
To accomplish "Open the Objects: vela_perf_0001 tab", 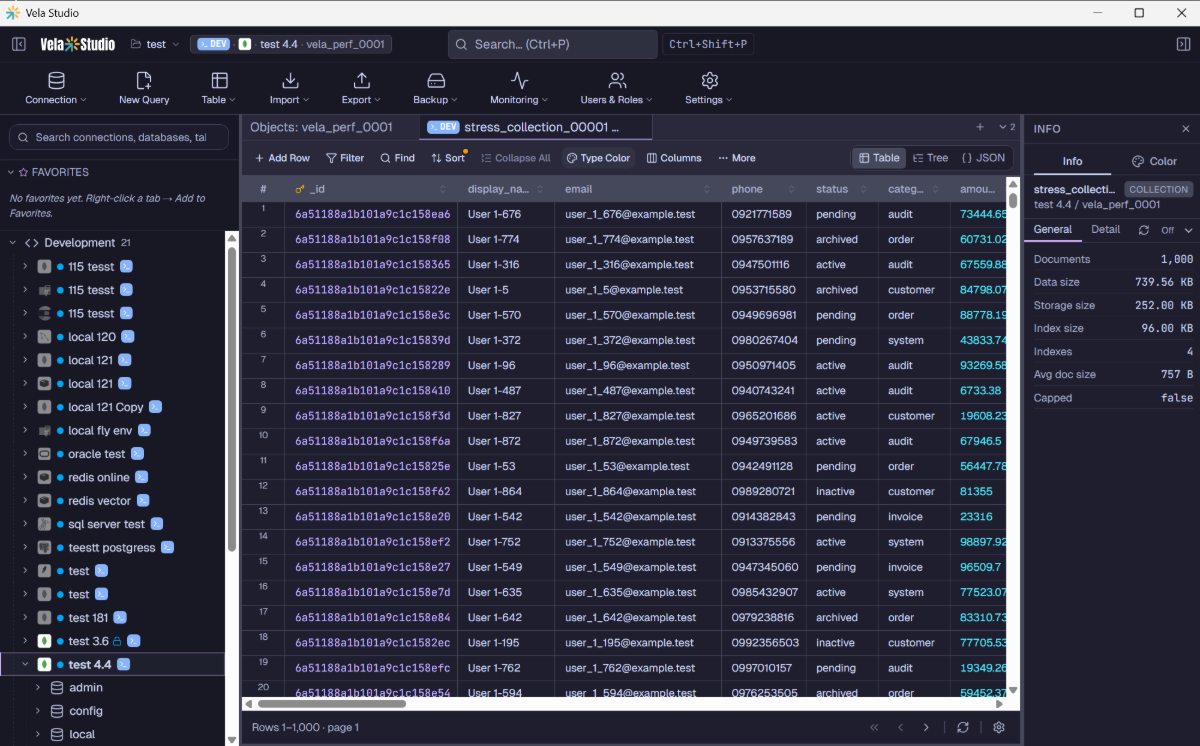I will point(321,127).
